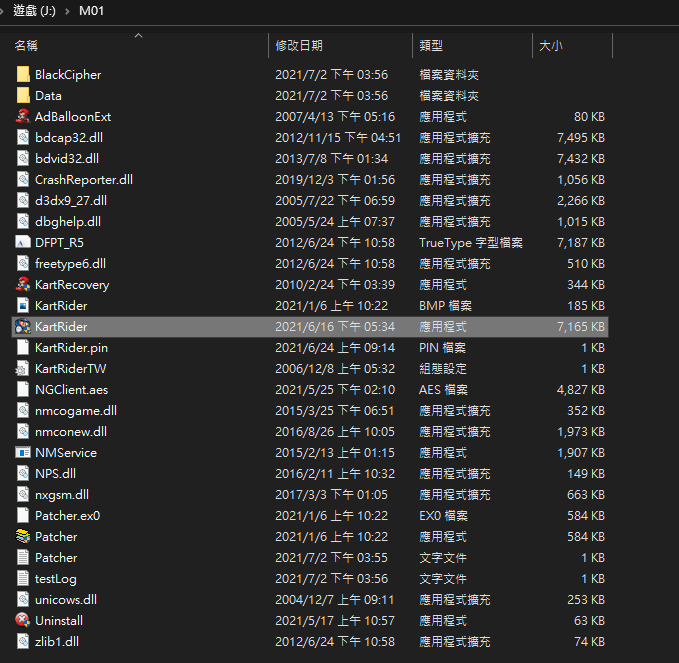Screen dimensions: 679x663
Task: Click the bdvid32.dll file icon
Action: click(23, 158)
